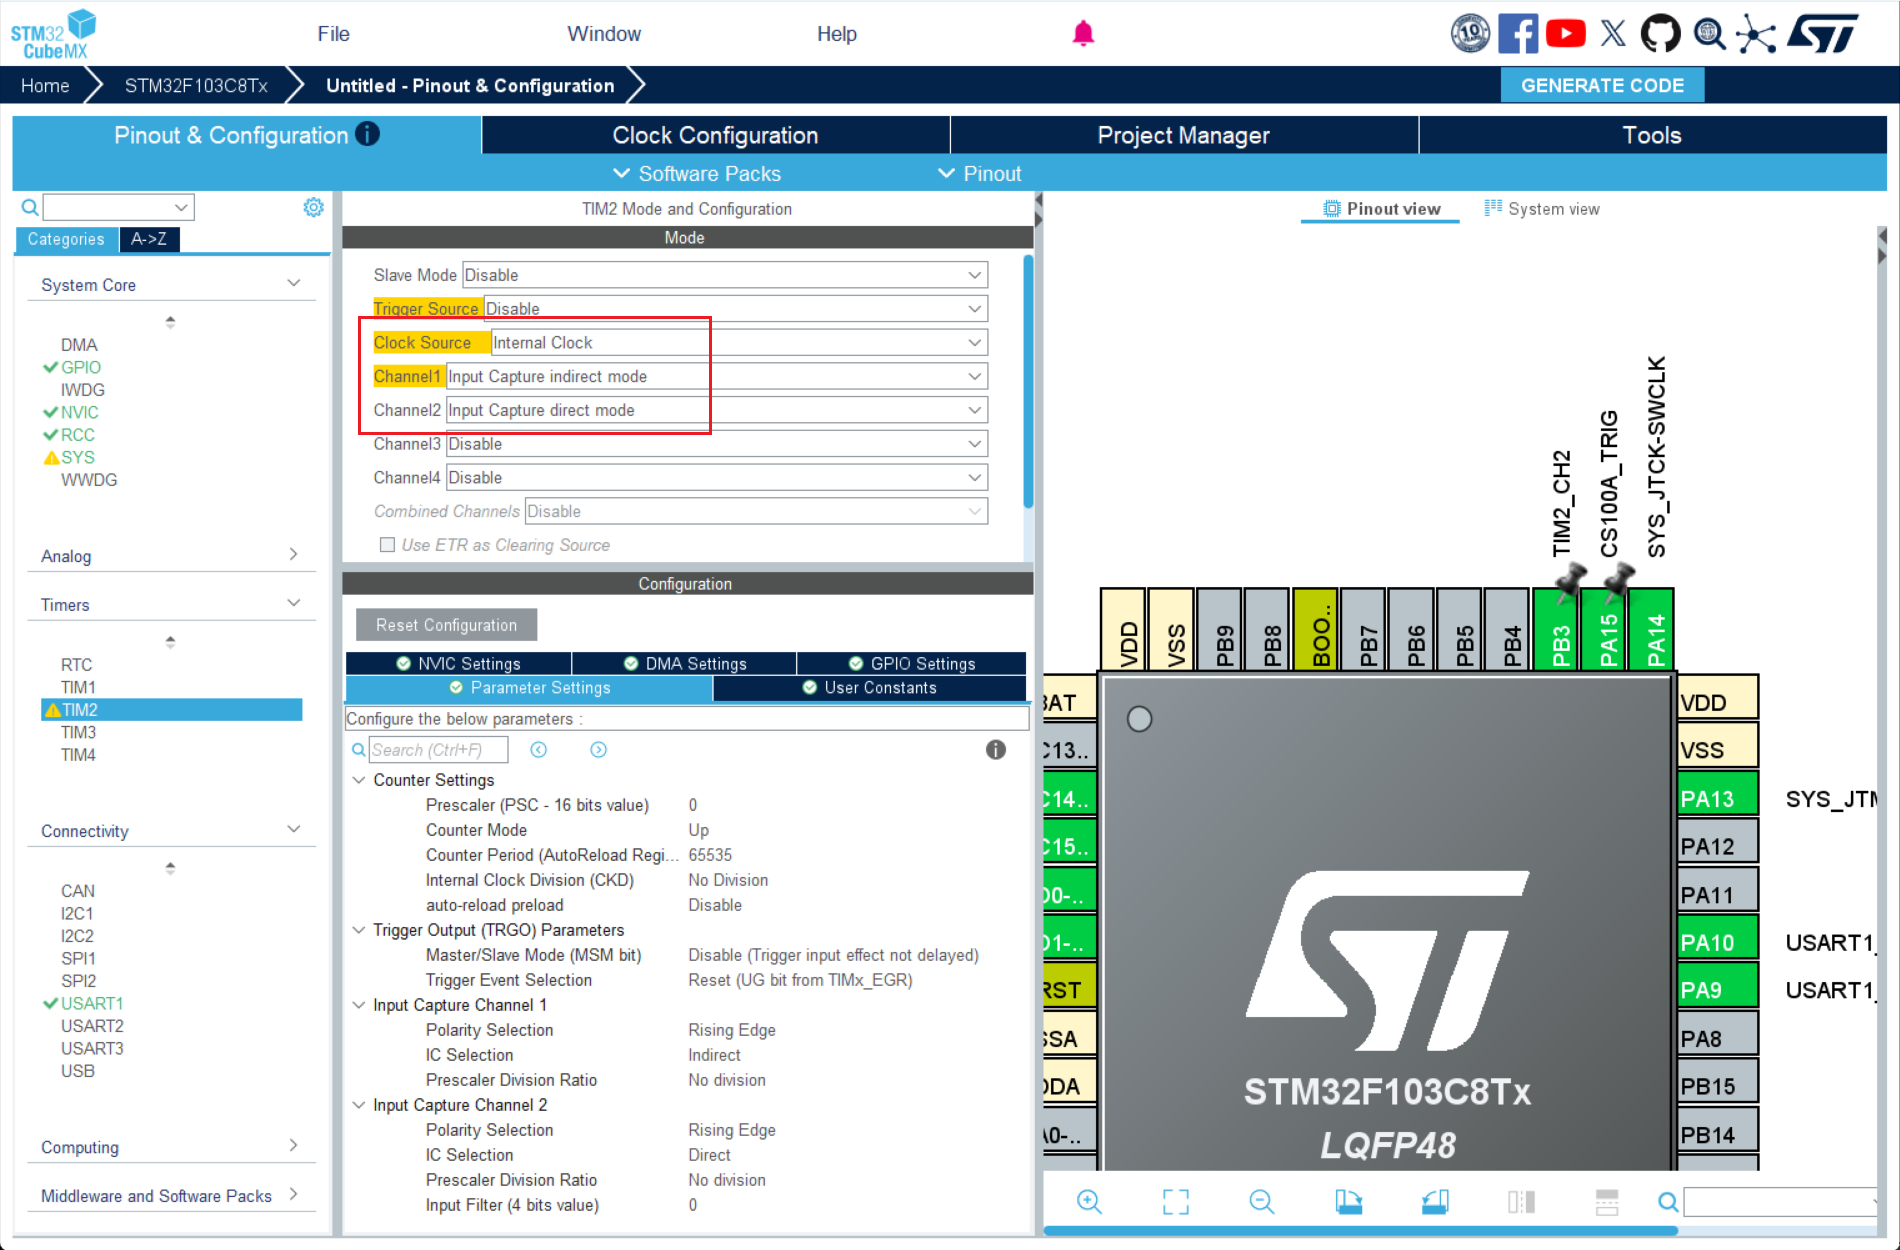Switch to the Clock Configuration tab
Viewport: 1900px width, 1250px height.
(x=715, y=135)
